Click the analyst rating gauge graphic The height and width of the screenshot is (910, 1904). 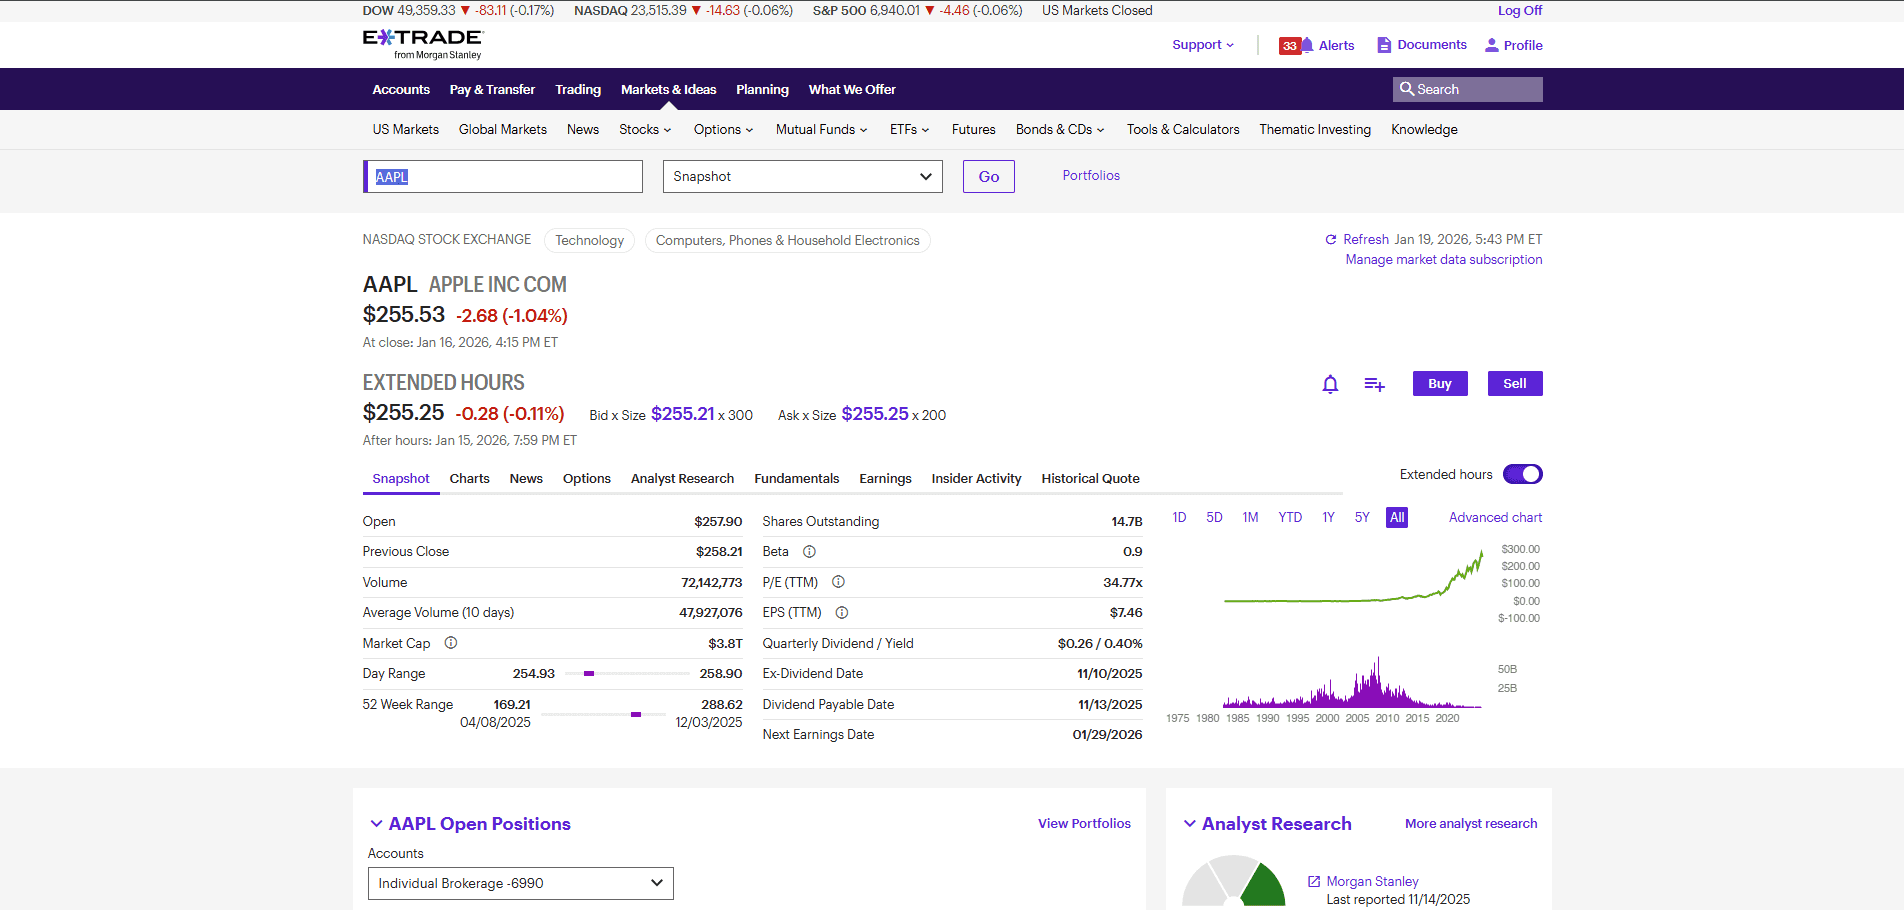[x=1234, y=881]
